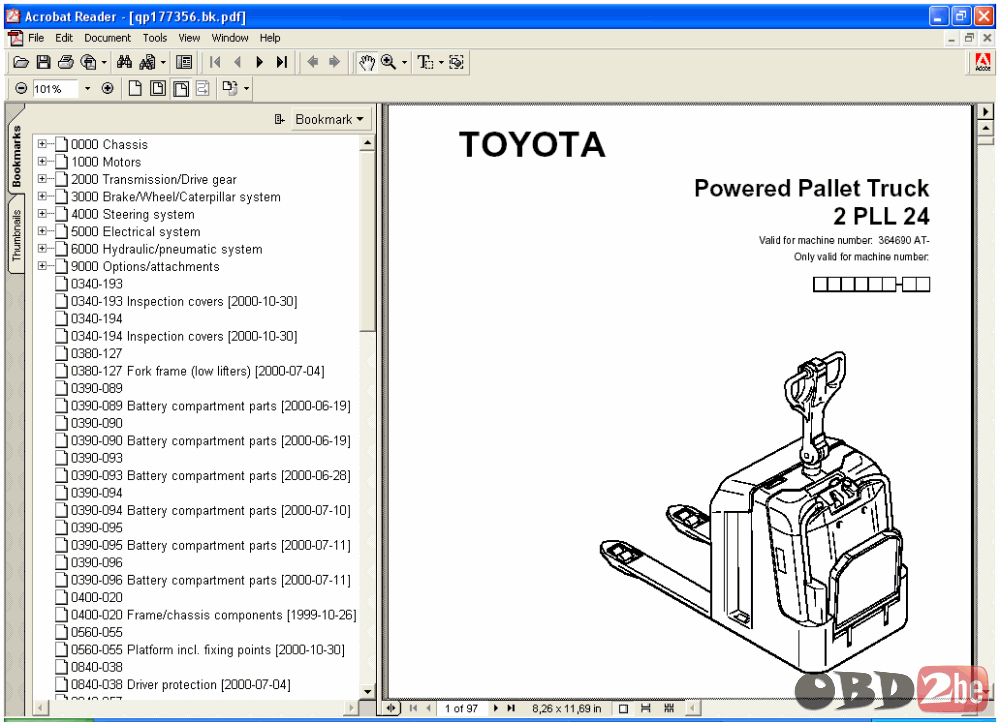
Task: Expand the 1000 Motors bookmark
Action: 42,161
